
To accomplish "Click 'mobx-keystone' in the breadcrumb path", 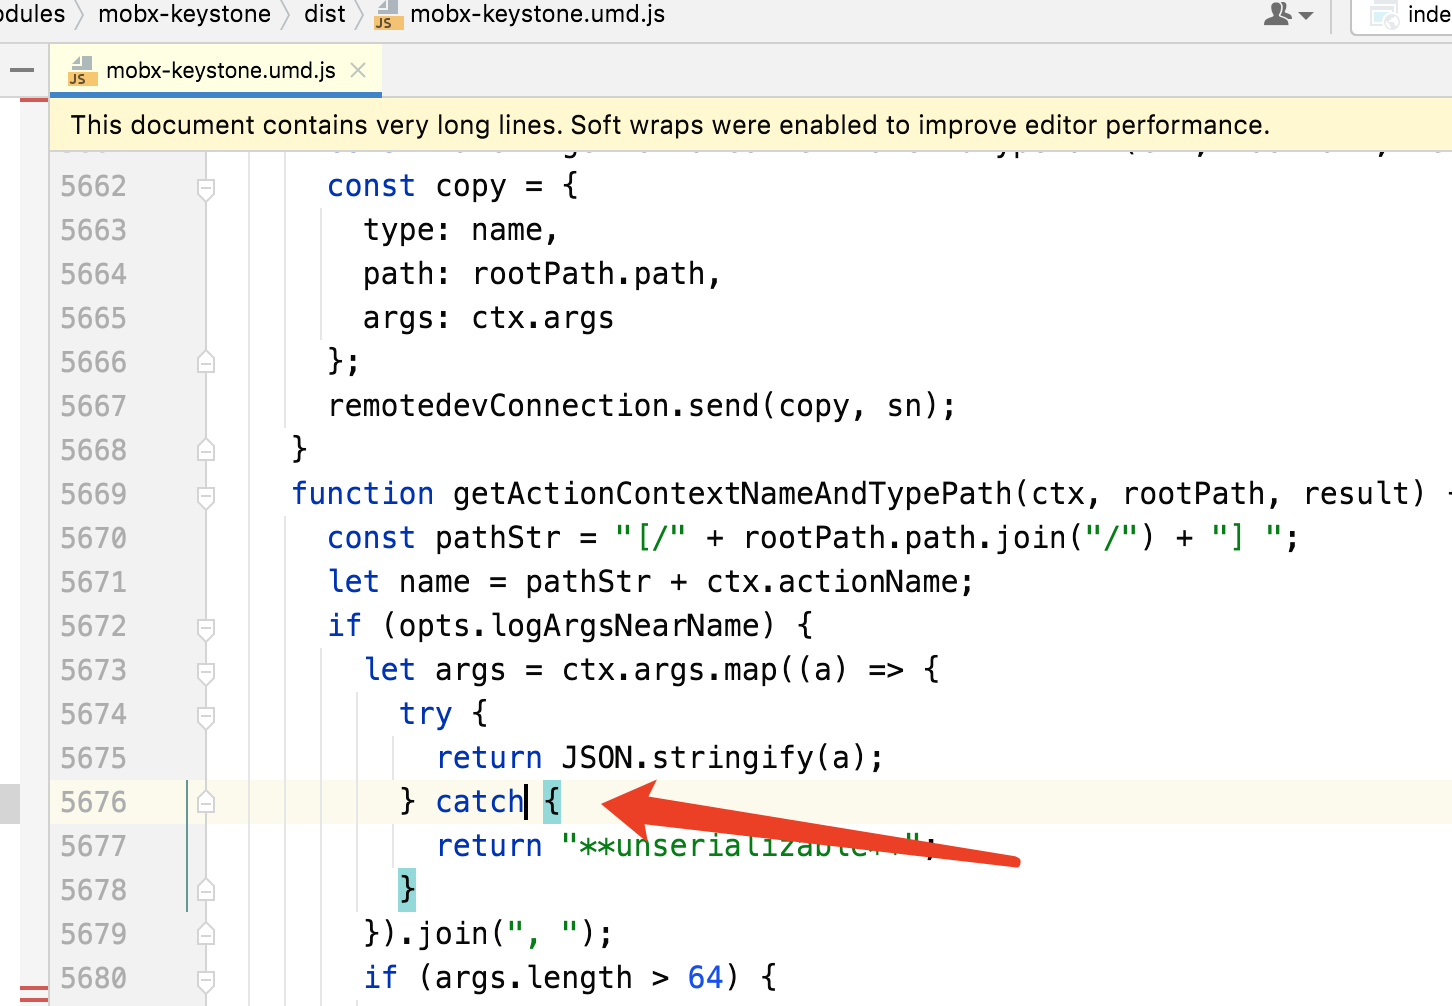I will click(x=184, y=14).
